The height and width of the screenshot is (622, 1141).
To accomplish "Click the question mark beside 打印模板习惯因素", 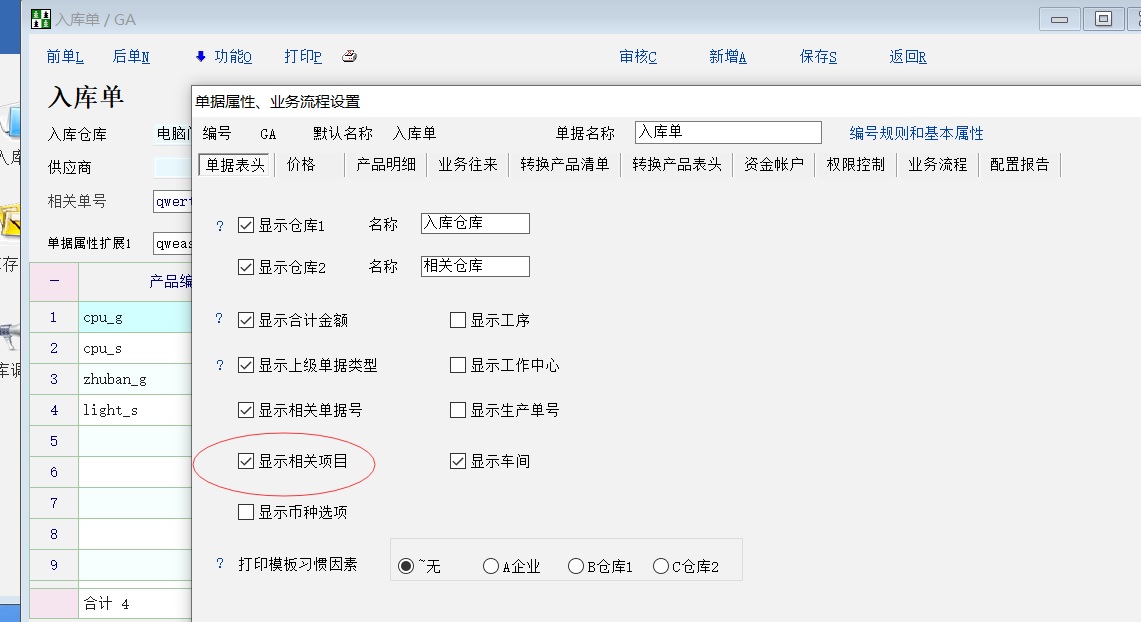I will coord(220,564).
